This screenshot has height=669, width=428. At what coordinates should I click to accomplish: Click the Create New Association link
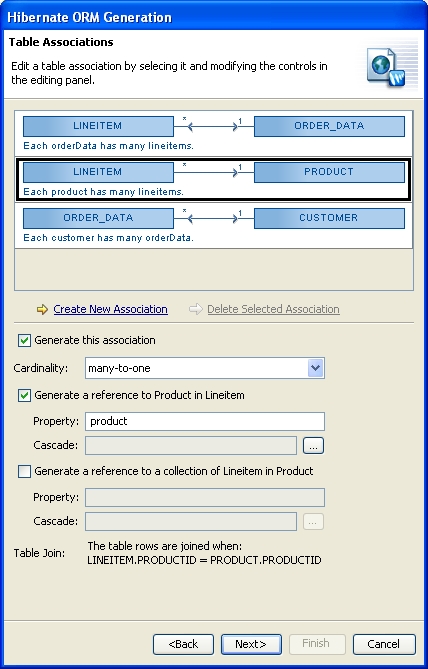[111, 309]
